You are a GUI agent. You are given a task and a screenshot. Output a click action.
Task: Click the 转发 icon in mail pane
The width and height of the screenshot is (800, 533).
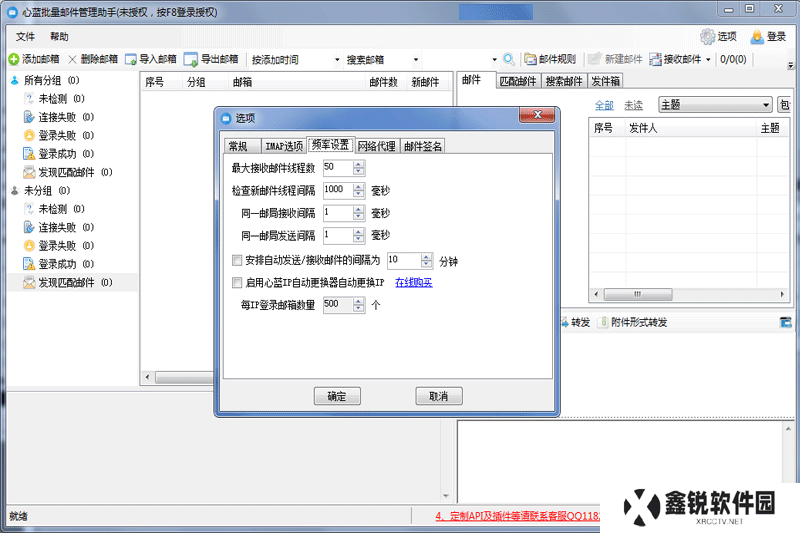click(565, 322)
